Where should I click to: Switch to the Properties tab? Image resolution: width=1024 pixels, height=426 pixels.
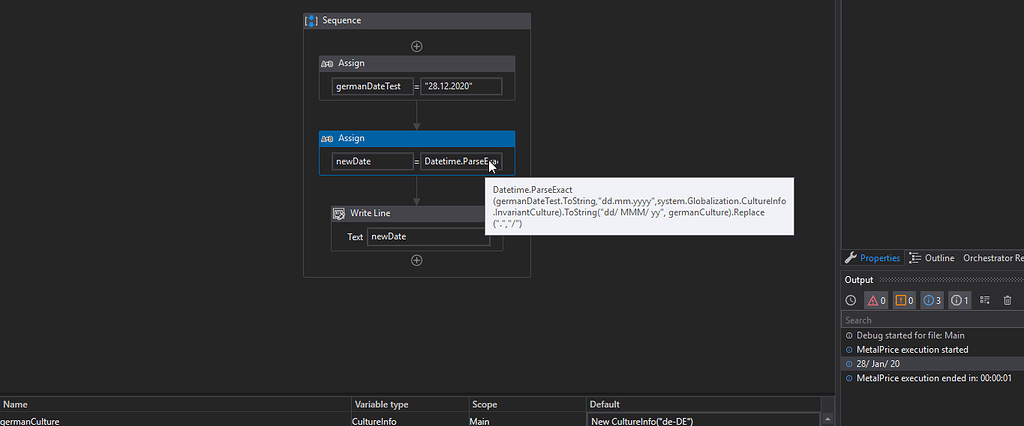click(872, 258)
